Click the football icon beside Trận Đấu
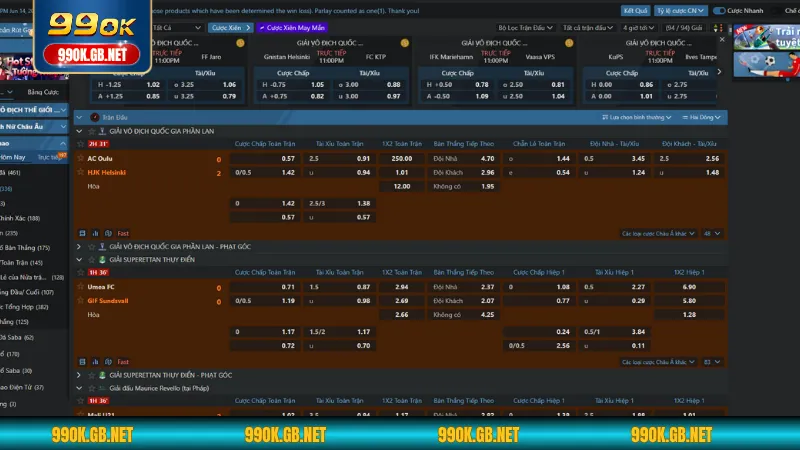This screenshot has height=450, width=800. (x=95, y=117)
